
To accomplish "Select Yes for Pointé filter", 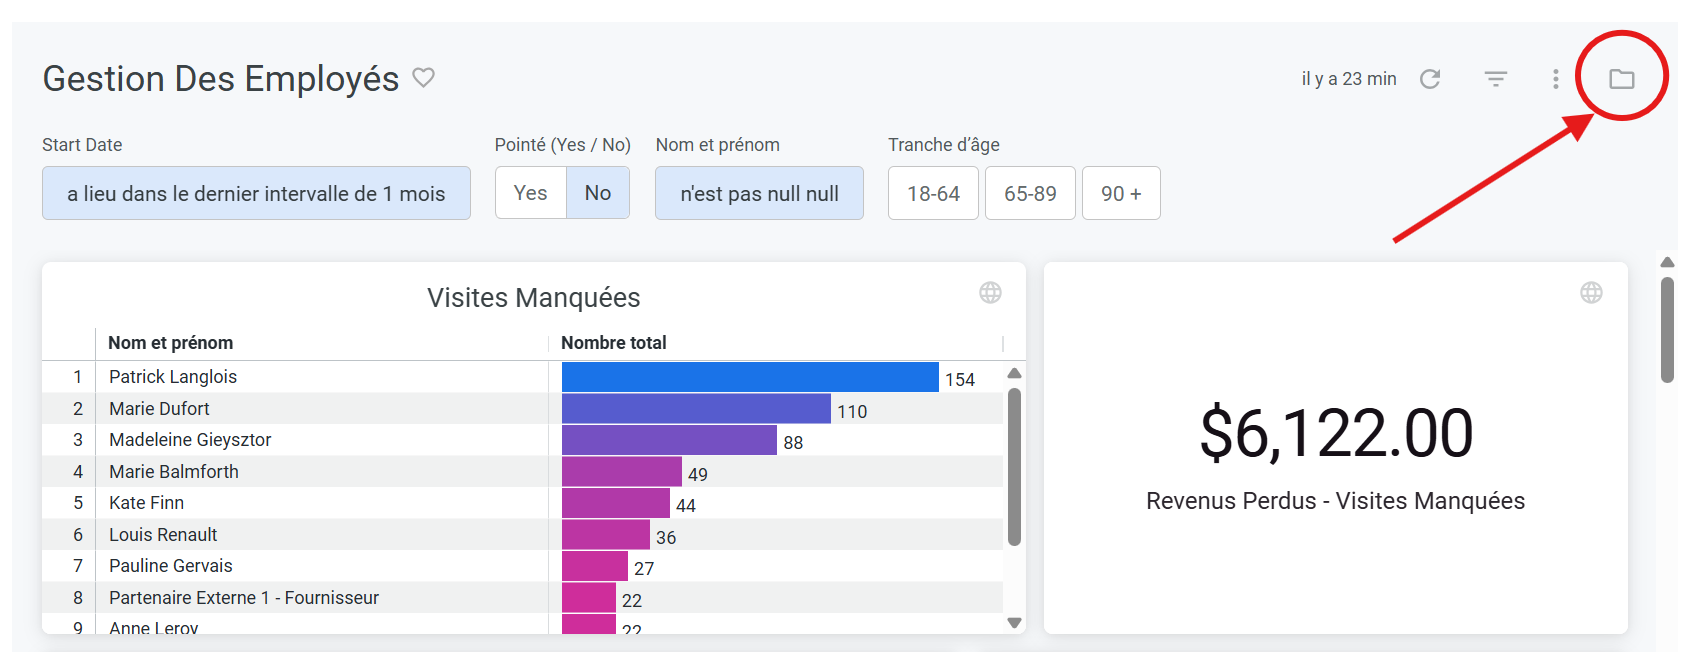I will click(x=530, y=193).
